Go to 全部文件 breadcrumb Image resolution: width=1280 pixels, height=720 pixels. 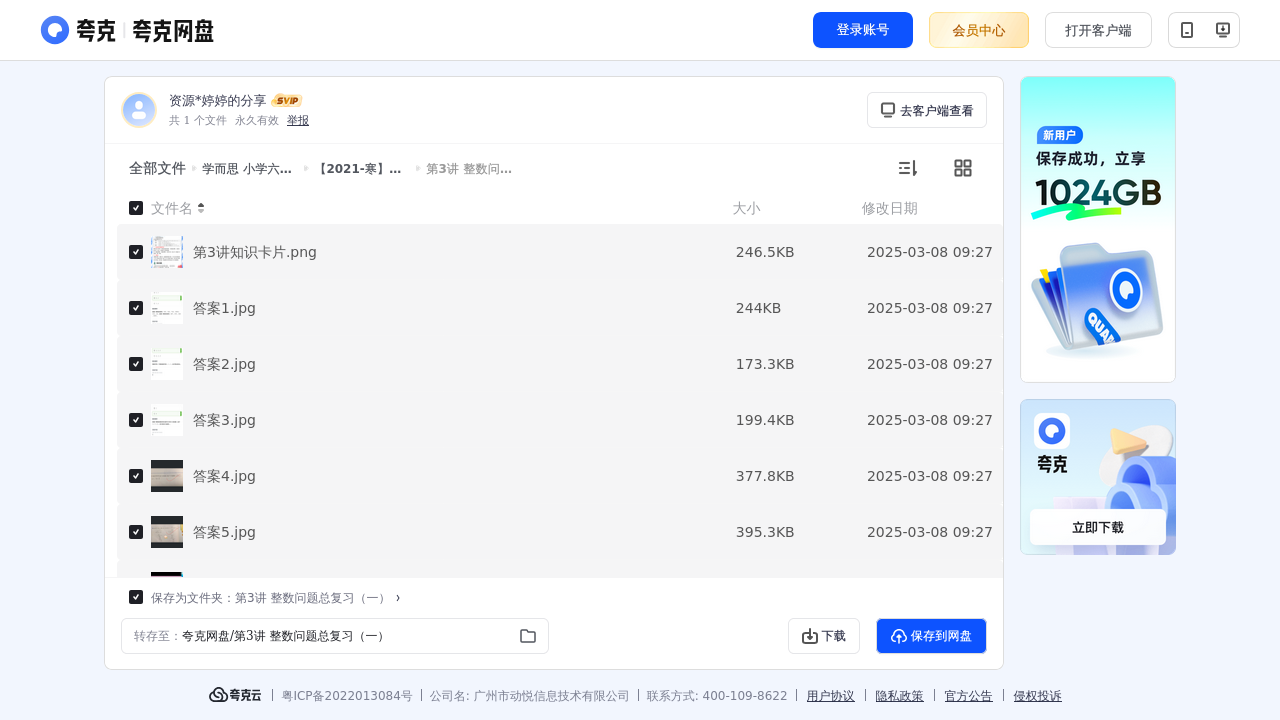157,168
